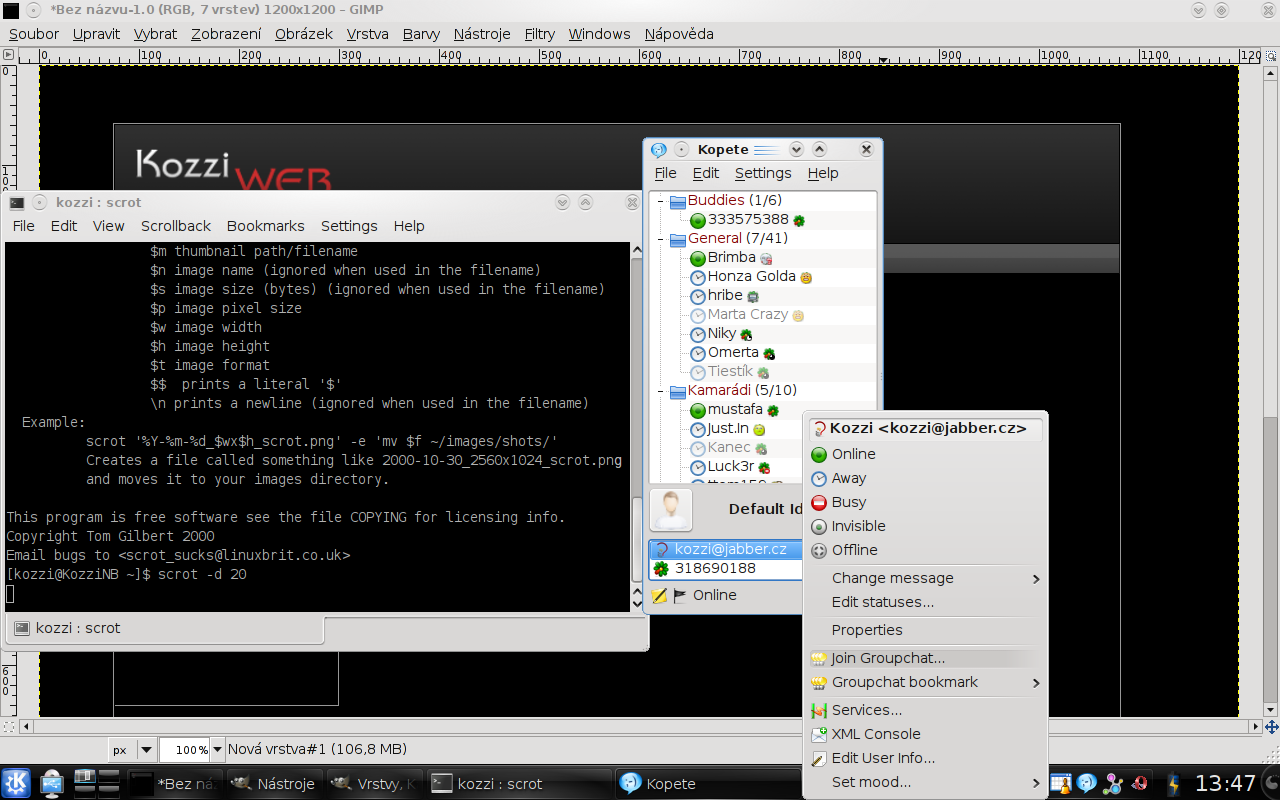Pick Invisible status in the popup menu
Image resolution: width=1280 pixels, height=800 pixels.
click(925, 526)
